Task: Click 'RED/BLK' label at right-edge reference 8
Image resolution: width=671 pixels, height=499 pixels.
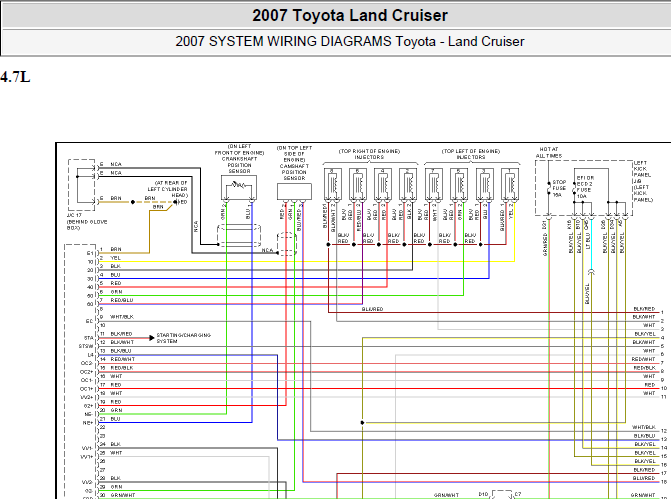Action: click(644, 368)
